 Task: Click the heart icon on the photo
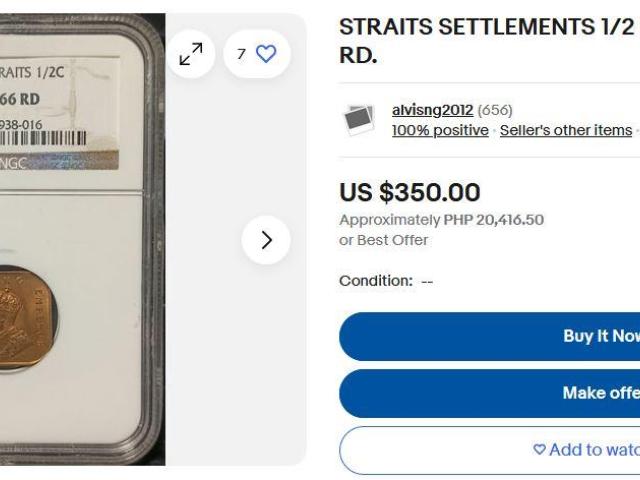pos(266,54)
